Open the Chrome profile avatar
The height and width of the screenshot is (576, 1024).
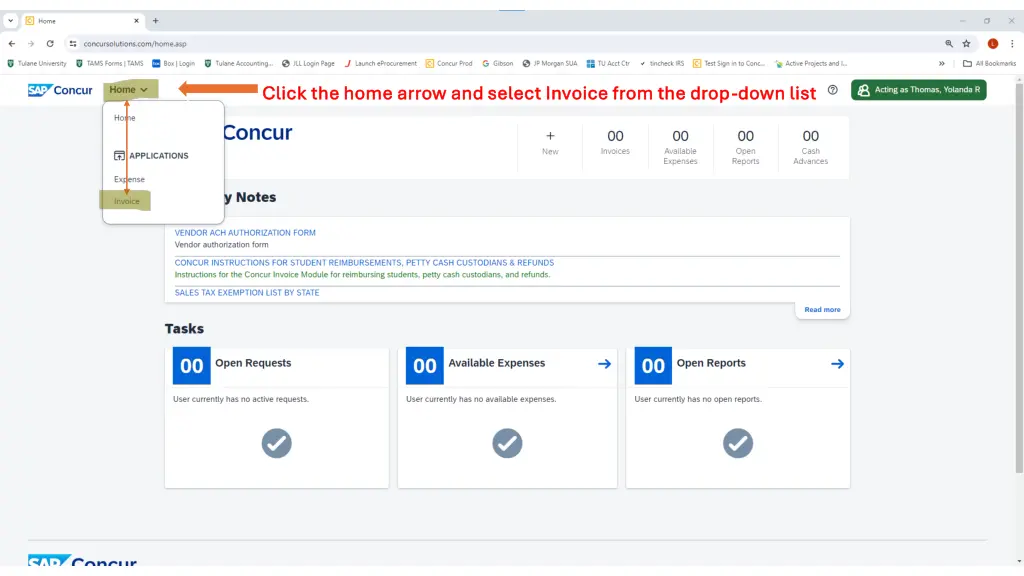coord(993,44)
